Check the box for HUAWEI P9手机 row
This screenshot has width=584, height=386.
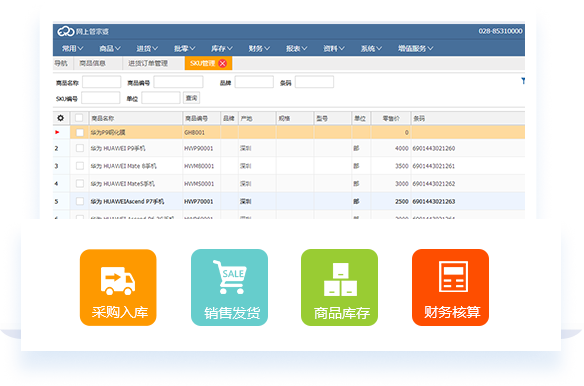pyautogui.click(x=80, y=148)
